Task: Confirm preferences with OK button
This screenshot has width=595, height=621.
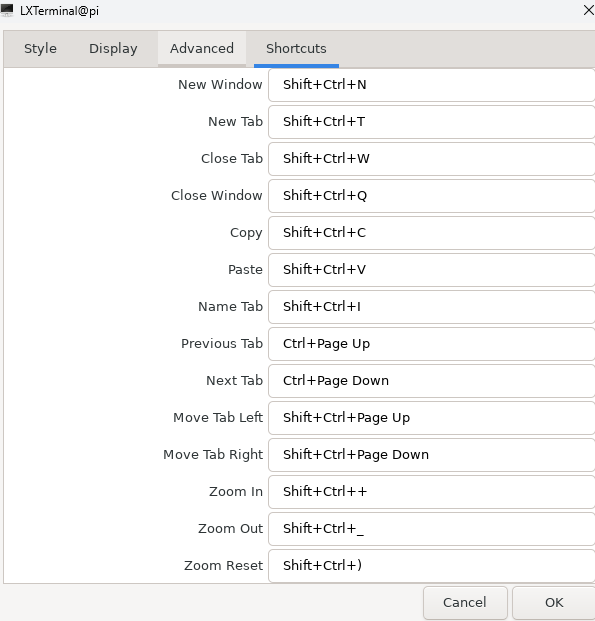Action: 554,602
